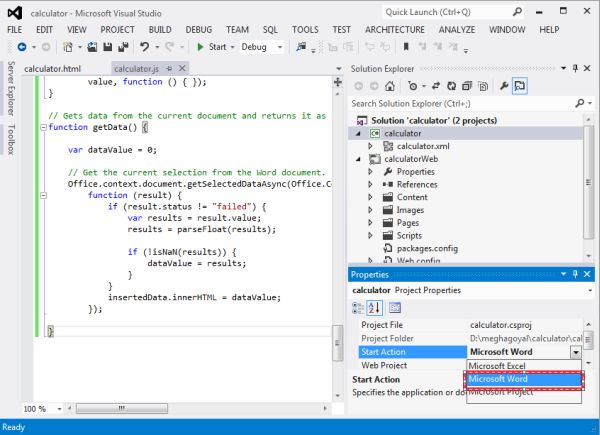Click the Home icon in Solution Explorer
The width and height of the screenshot is (600, 435).
[x=389, y=86]
